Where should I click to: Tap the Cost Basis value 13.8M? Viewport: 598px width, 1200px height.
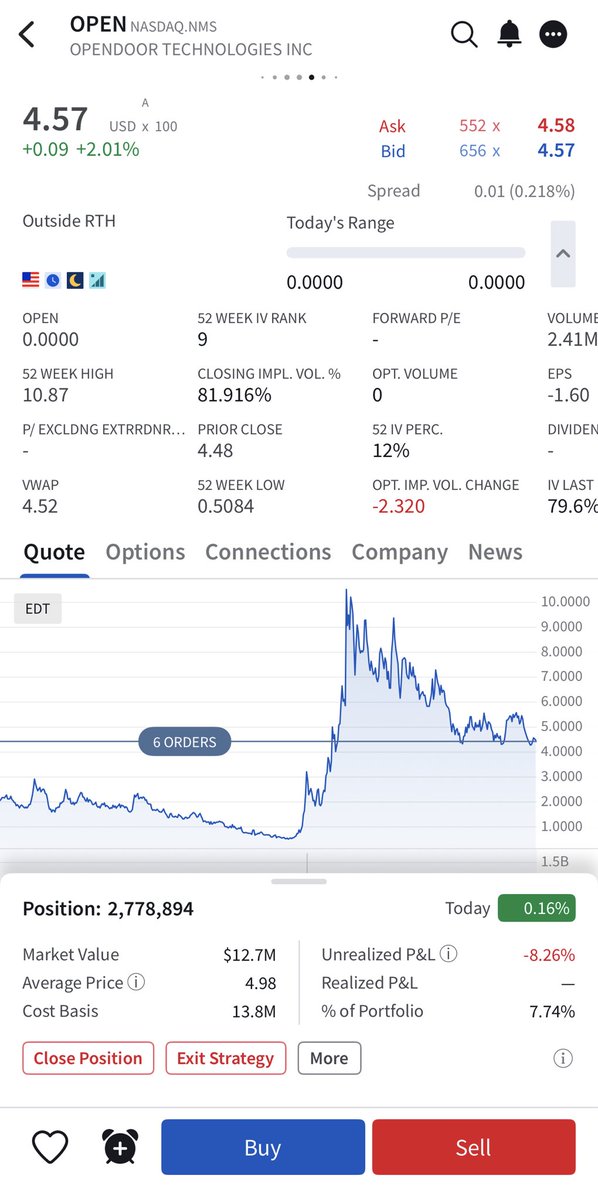point(254,1011)
